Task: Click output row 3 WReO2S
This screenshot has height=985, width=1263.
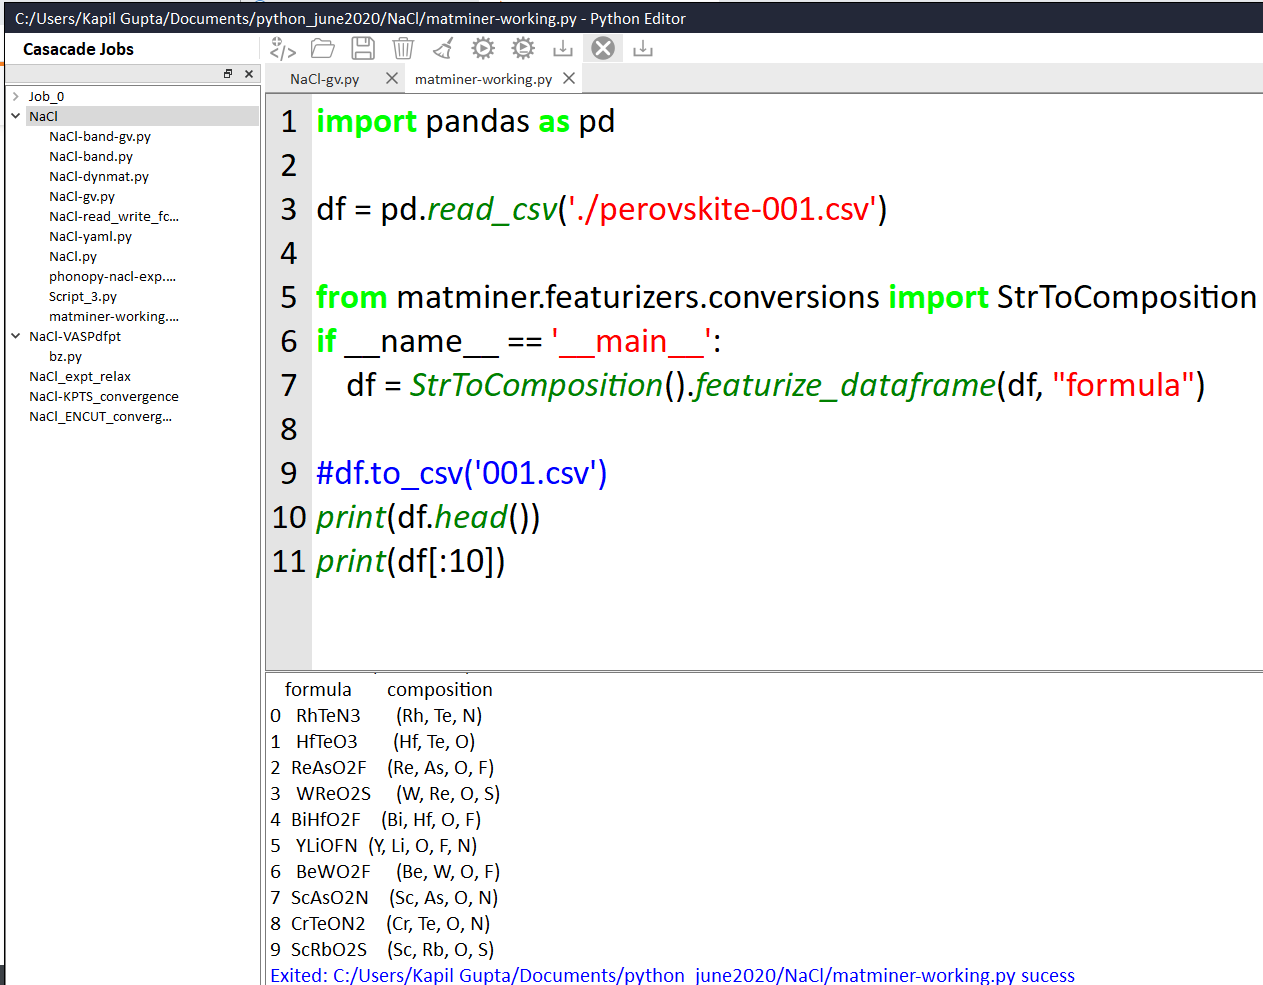Action: click(x=385, y=794)
